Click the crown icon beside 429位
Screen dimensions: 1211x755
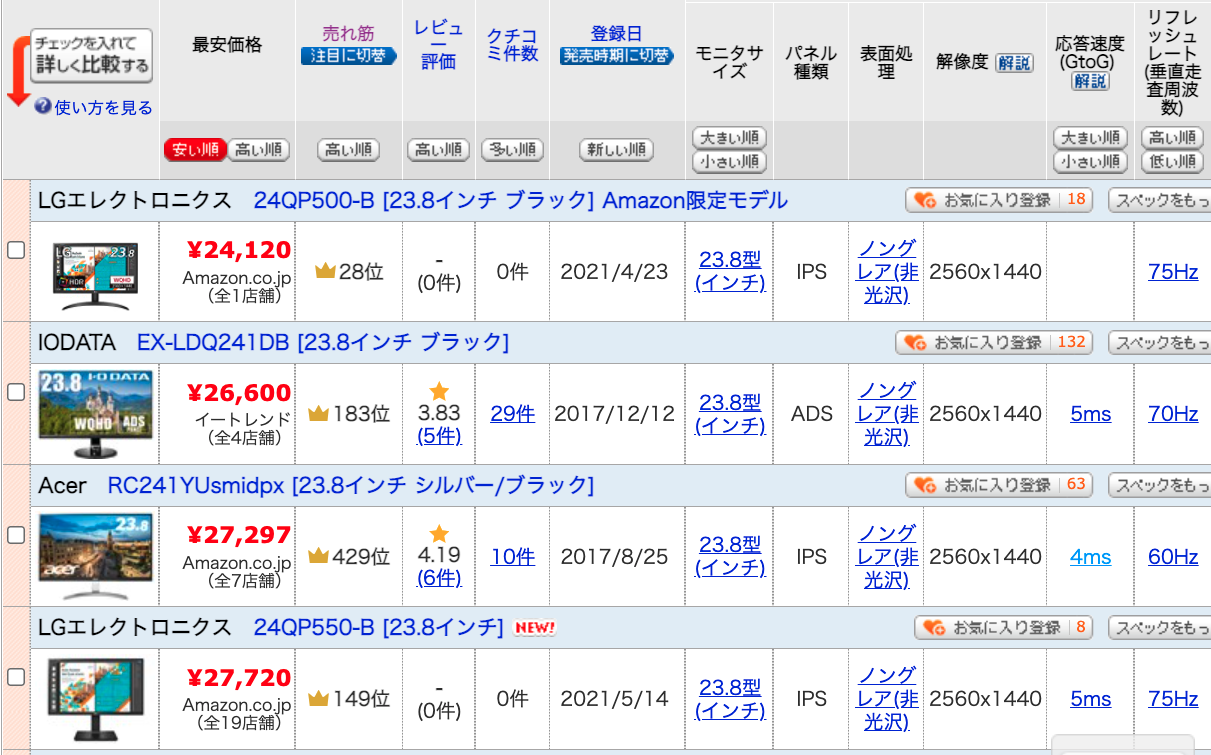point(318,556)
